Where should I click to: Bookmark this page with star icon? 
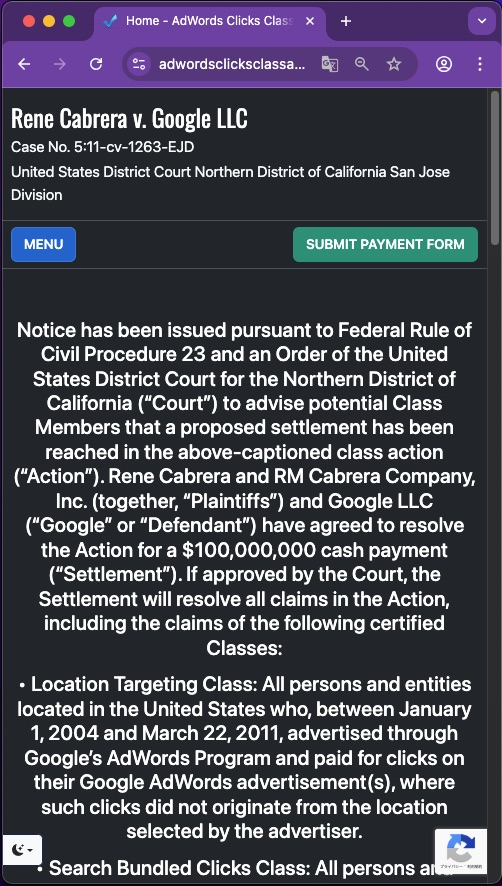(x=394, y=64)
